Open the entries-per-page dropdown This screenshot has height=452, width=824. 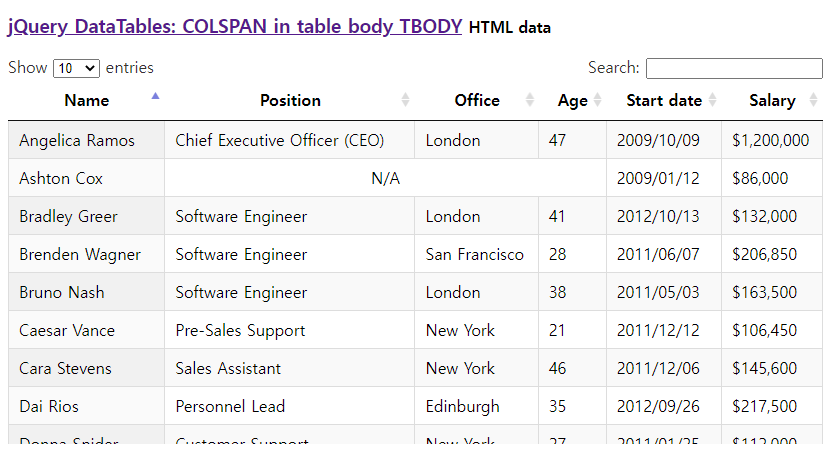[76, 68]
